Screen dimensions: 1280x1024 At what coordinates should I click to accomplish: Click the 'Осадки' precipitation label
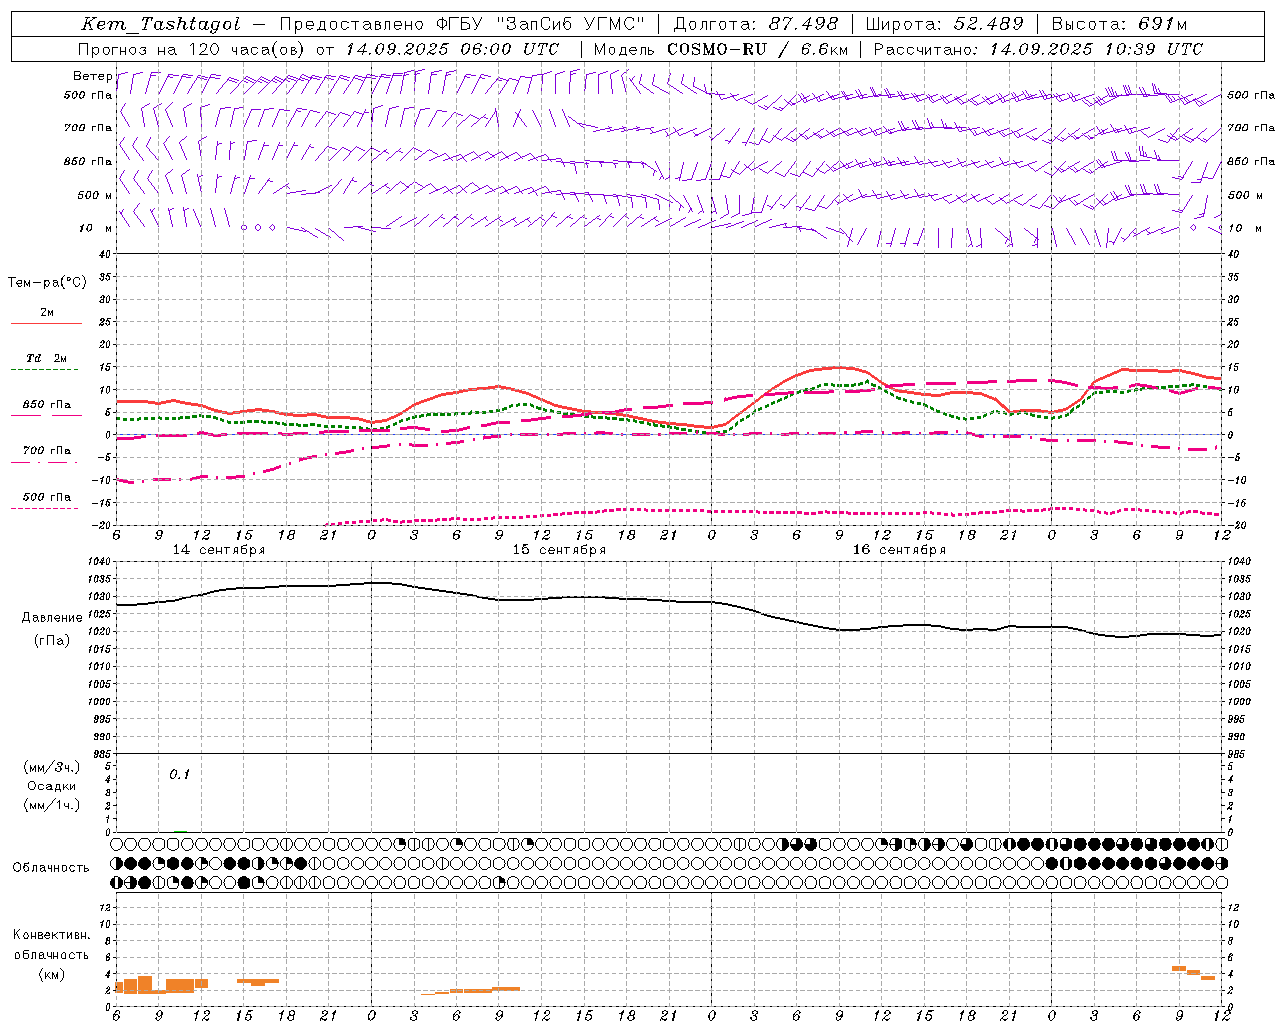[52, 786]
